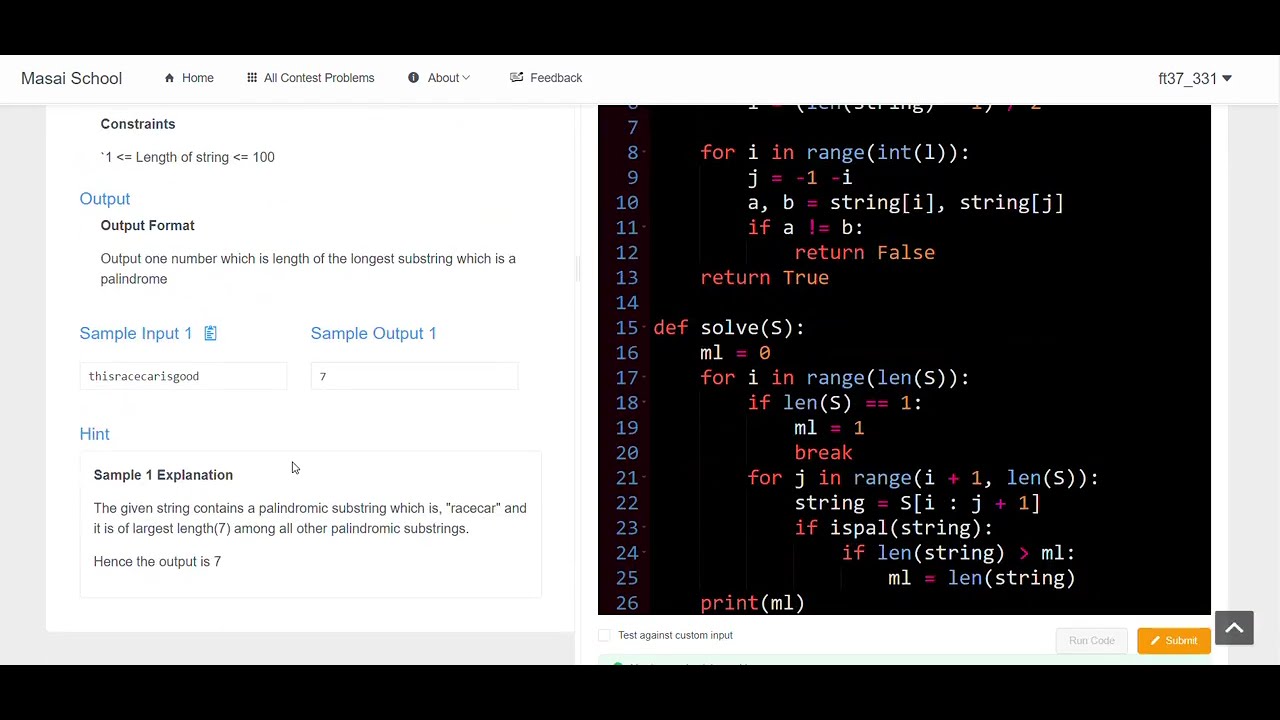Place cursor on line 26 print(ml)
This screenshot has height=720, width=1280.
[752, 603]
